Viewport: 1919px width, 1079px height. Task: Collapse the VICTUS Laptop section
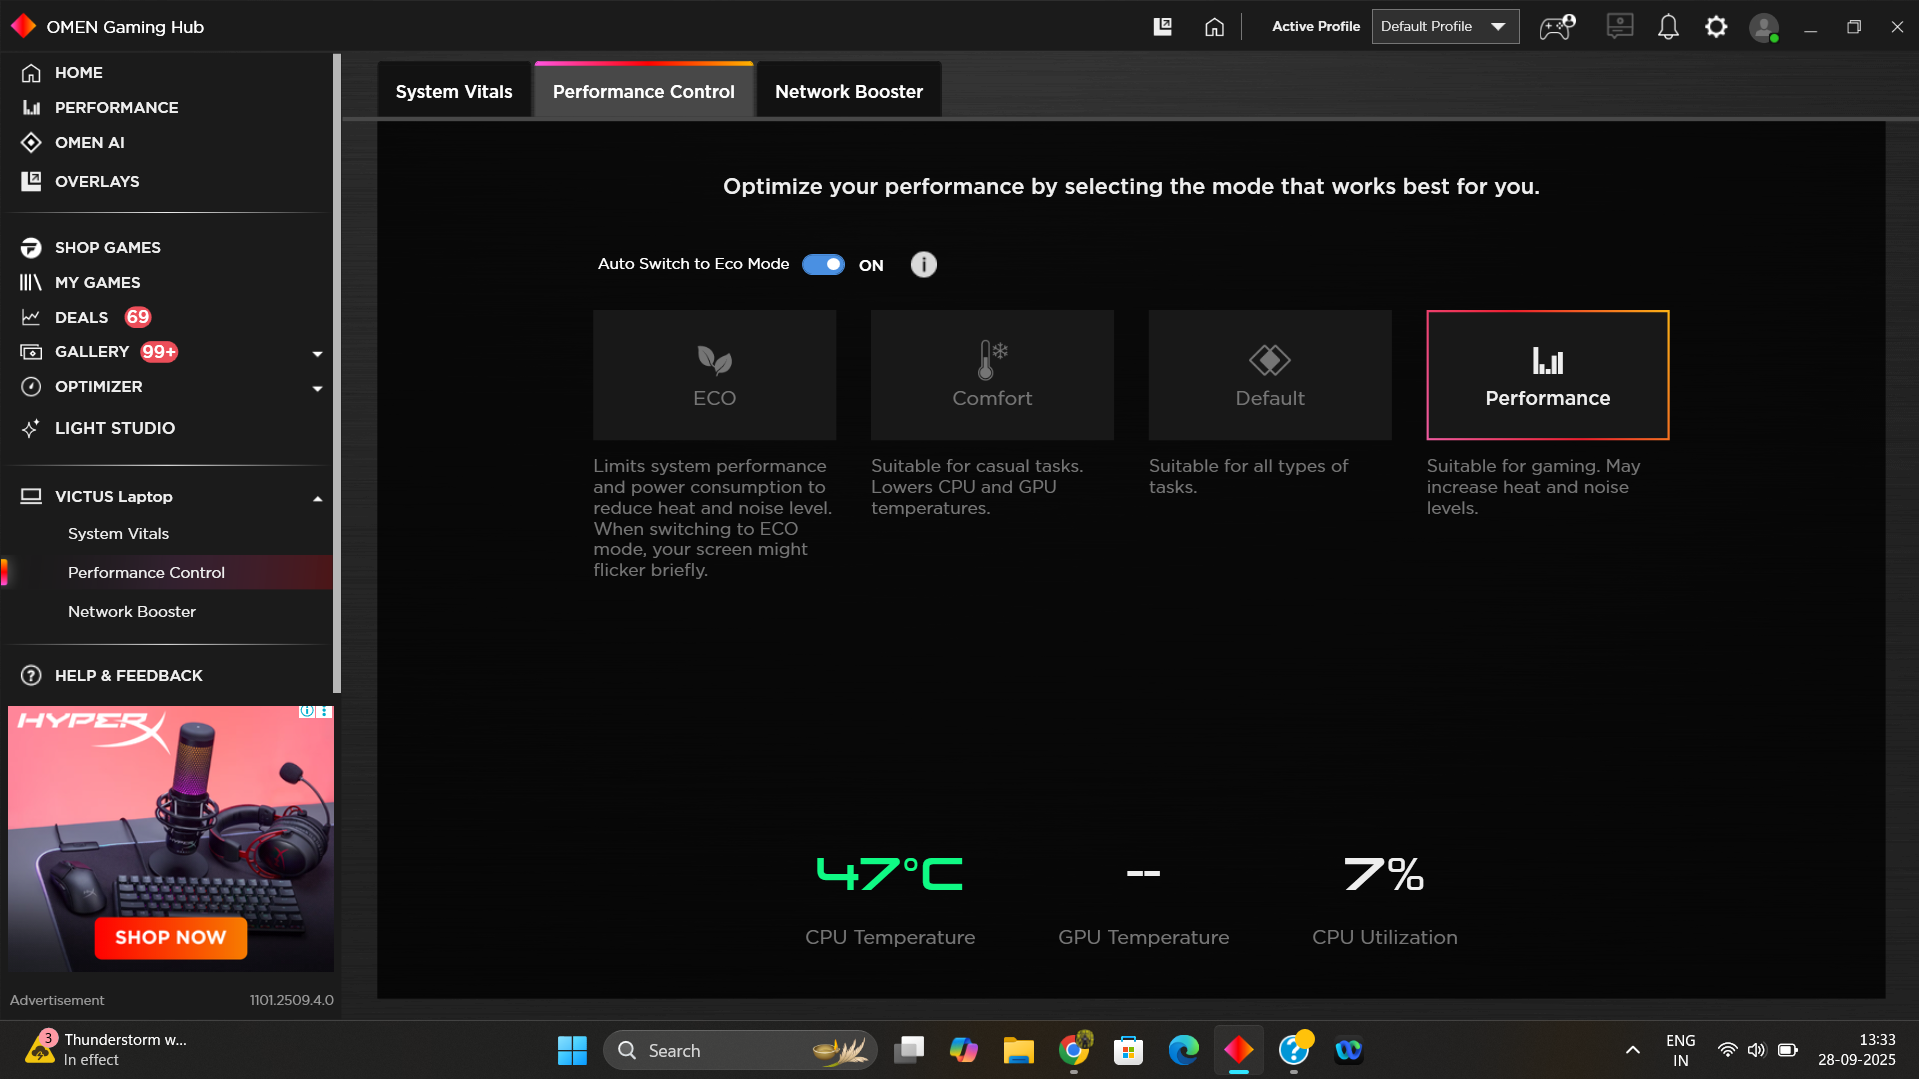(318, 498)
